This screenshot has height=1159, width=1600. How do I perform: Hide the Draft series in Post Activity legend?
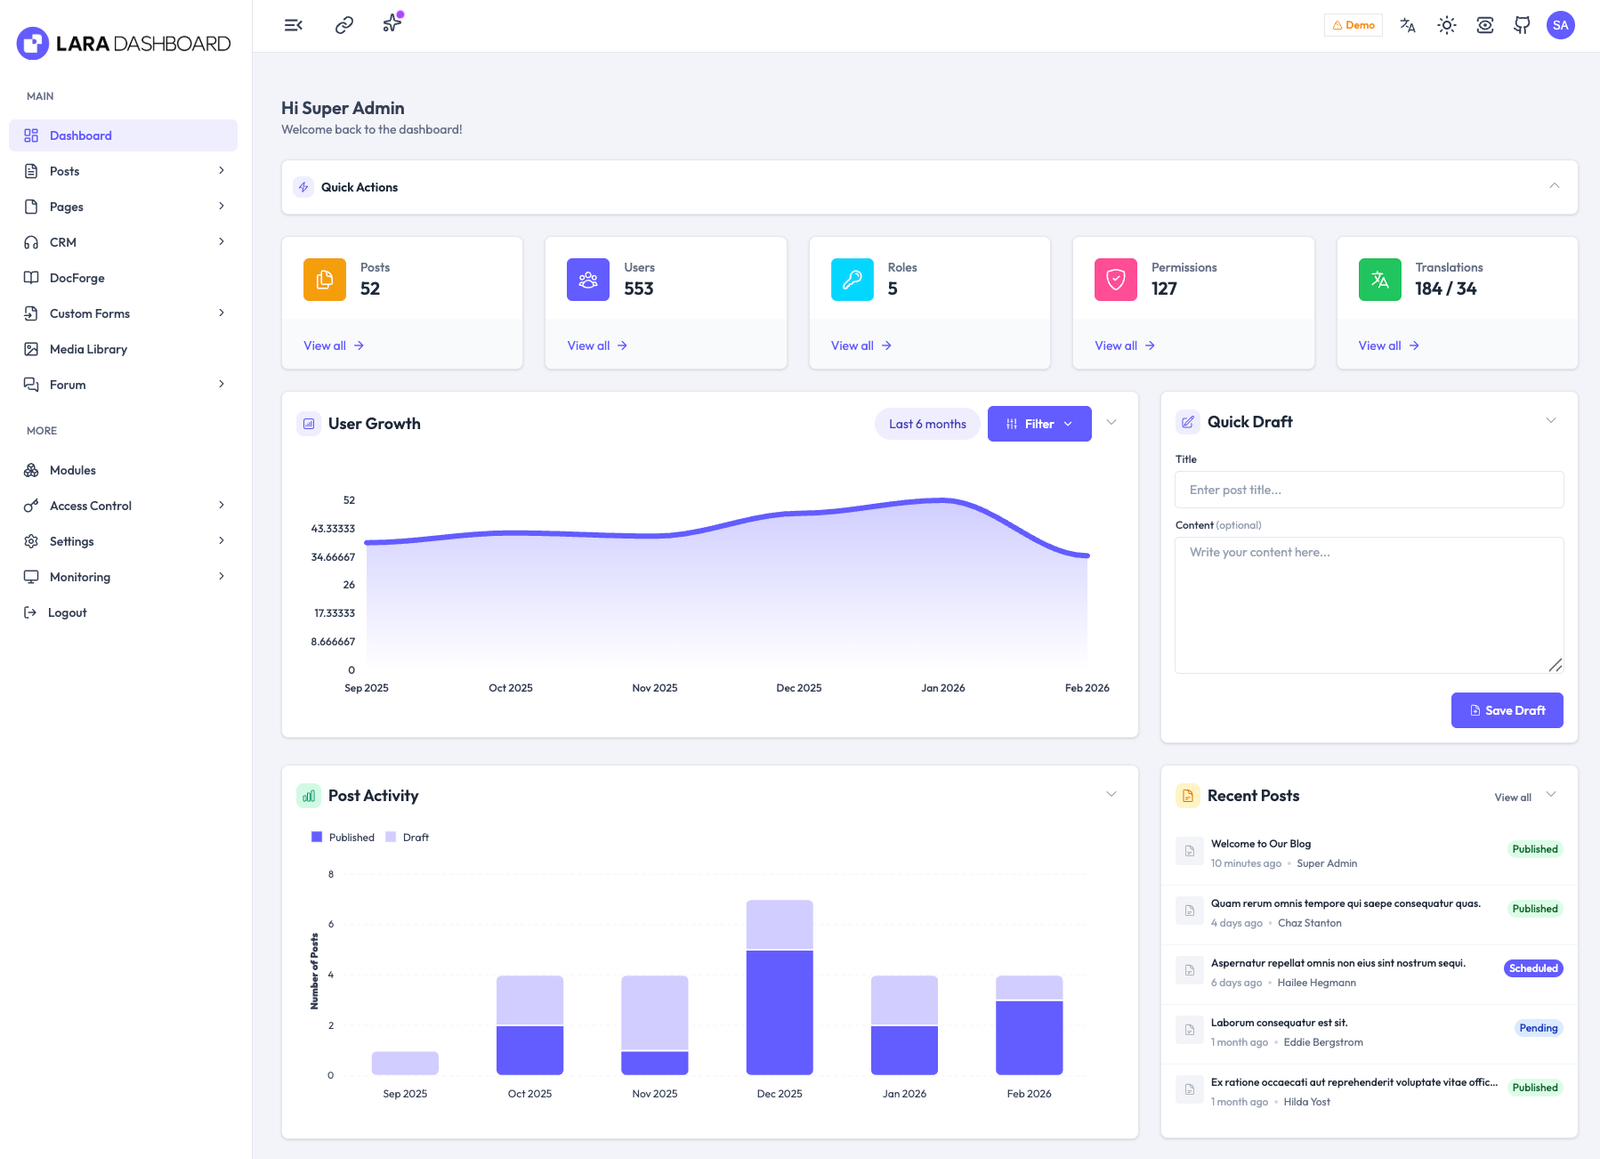[x=406, y=837]
